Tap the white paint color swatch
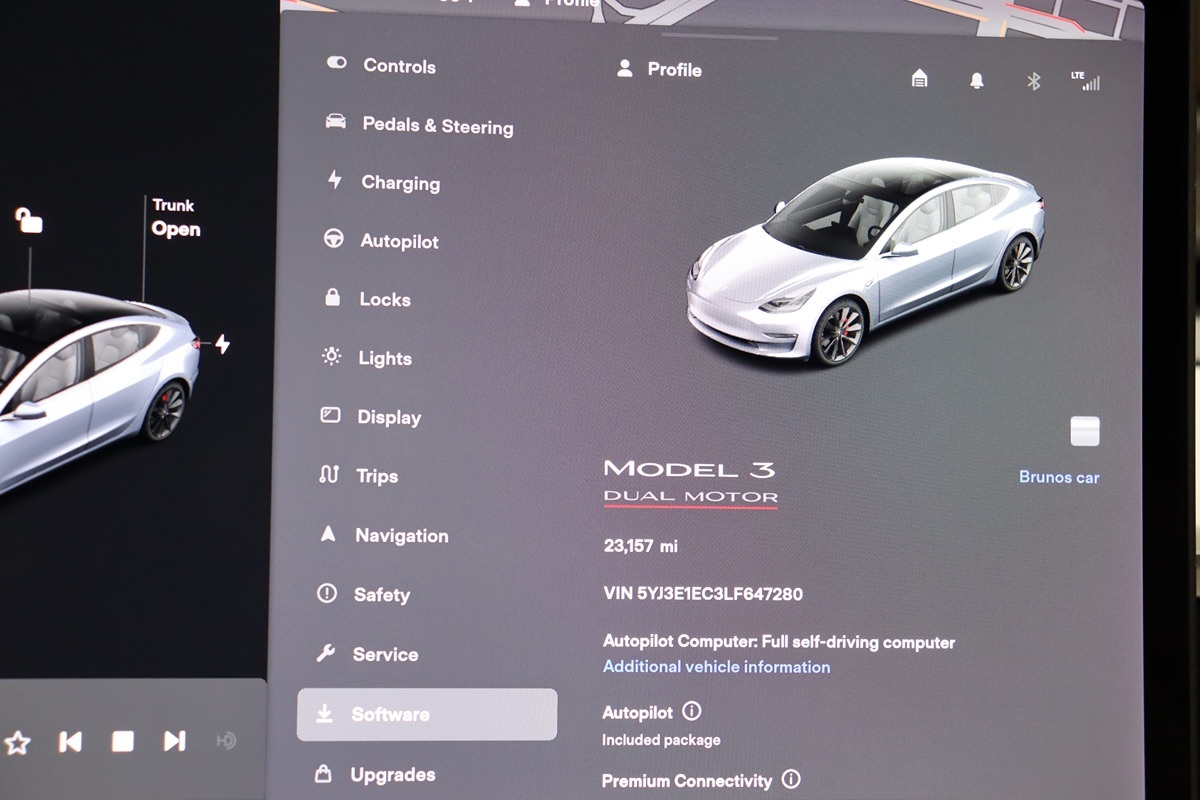Viewport: 1200px width, 800px height. (1084, 431)
